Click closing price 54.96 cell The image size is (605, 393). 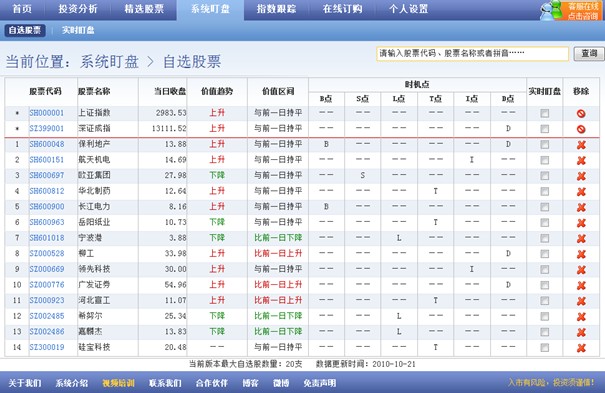176,285
